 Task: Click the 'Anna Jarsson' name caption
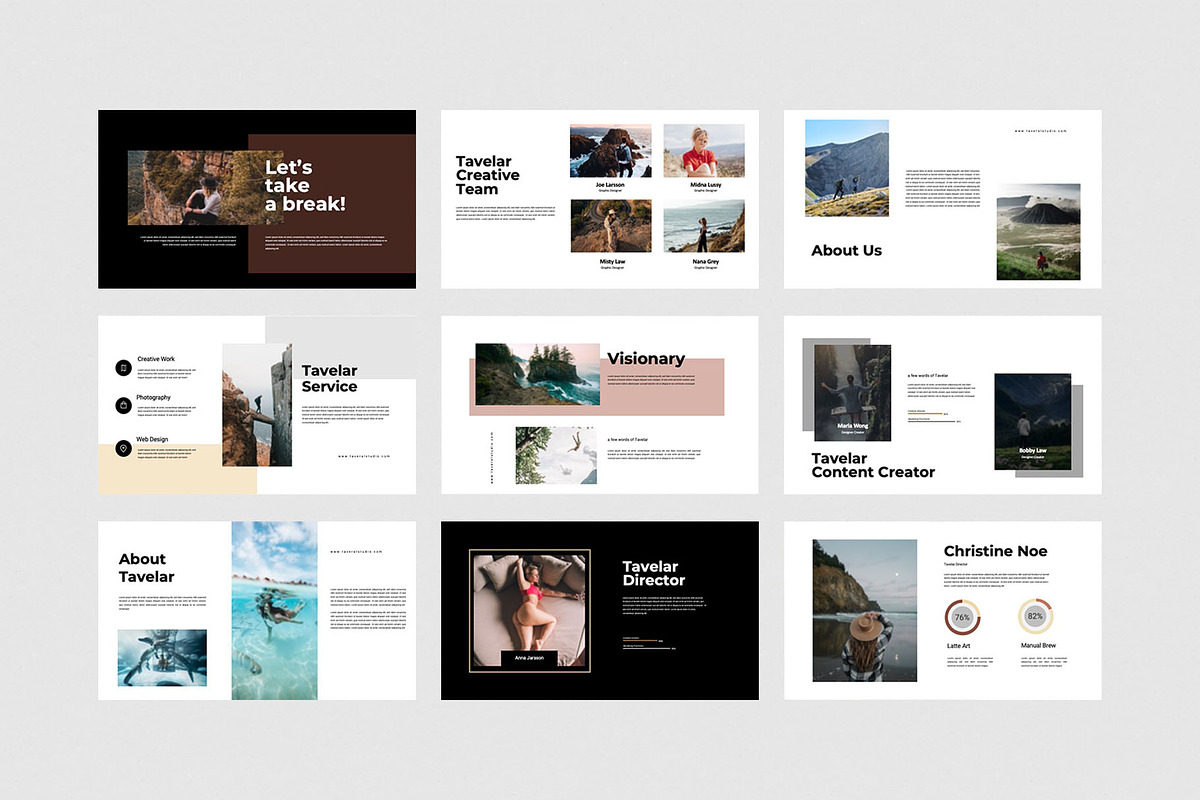tap(529, 658)
